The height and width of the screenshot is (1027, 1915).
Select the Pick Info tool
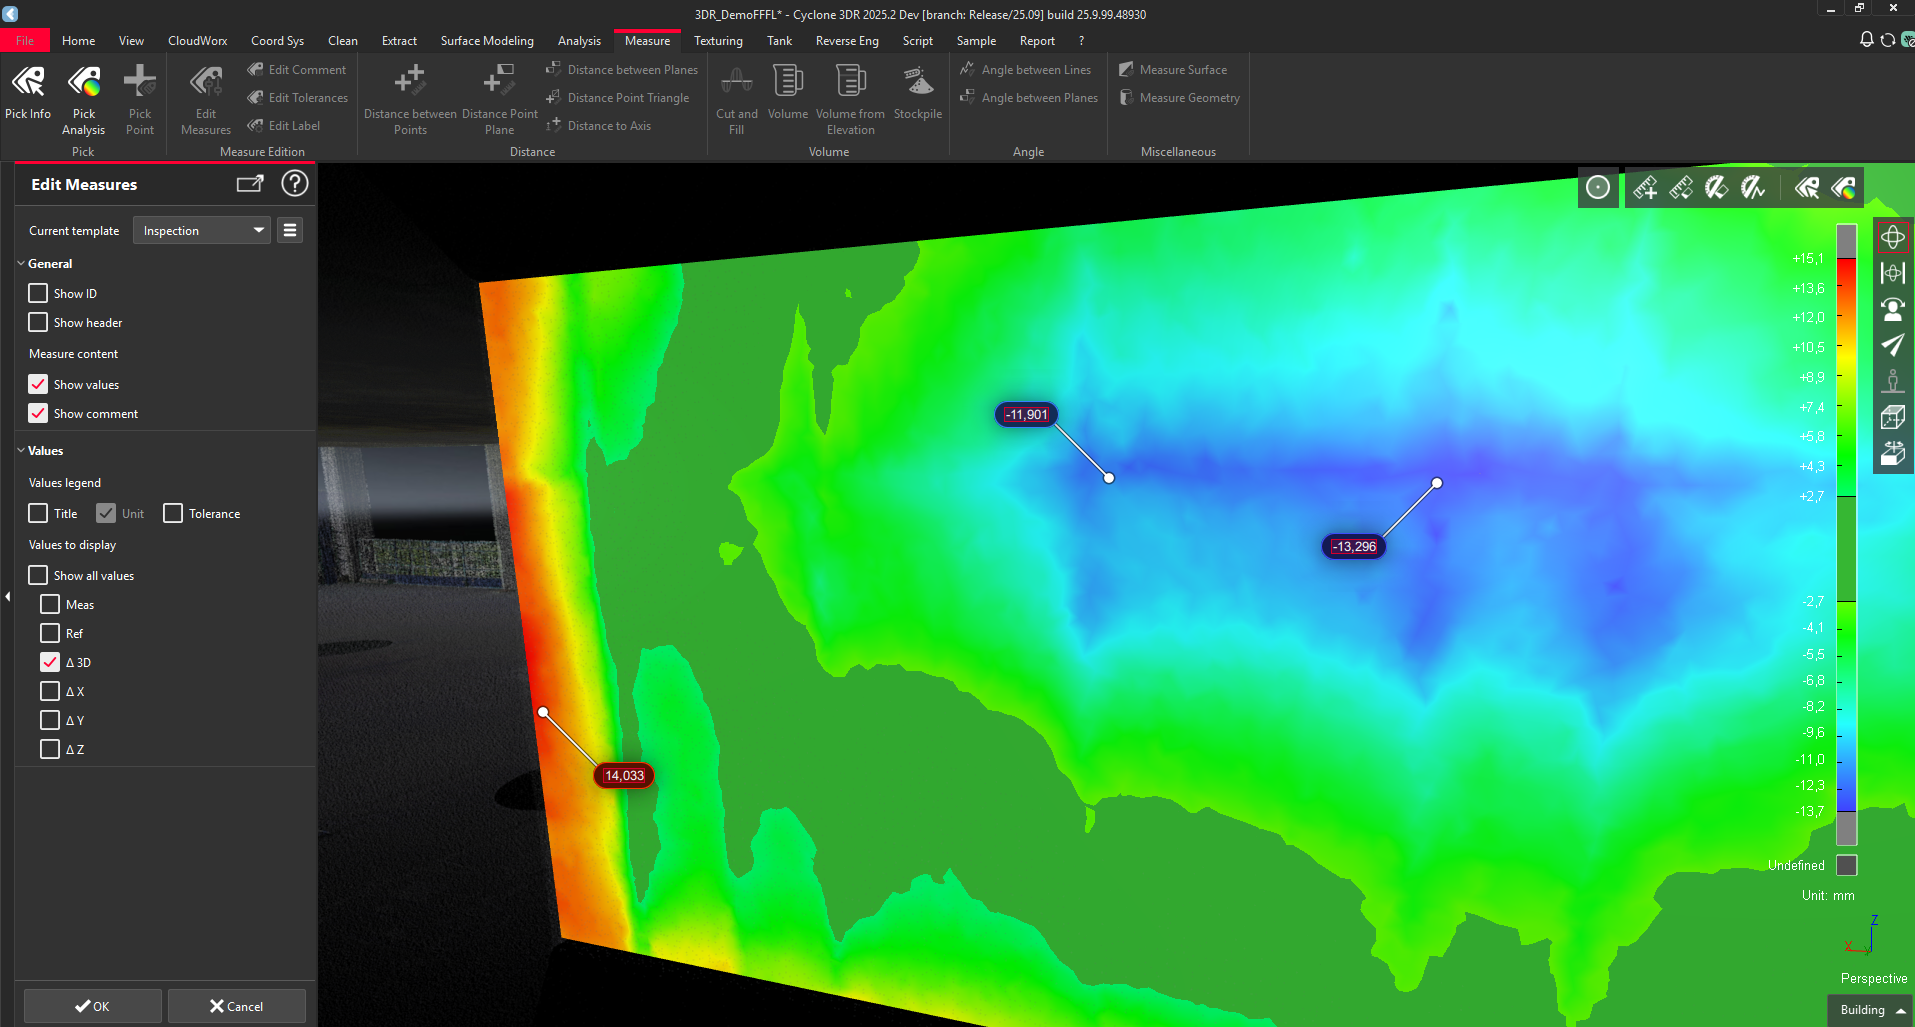[28, 92]
